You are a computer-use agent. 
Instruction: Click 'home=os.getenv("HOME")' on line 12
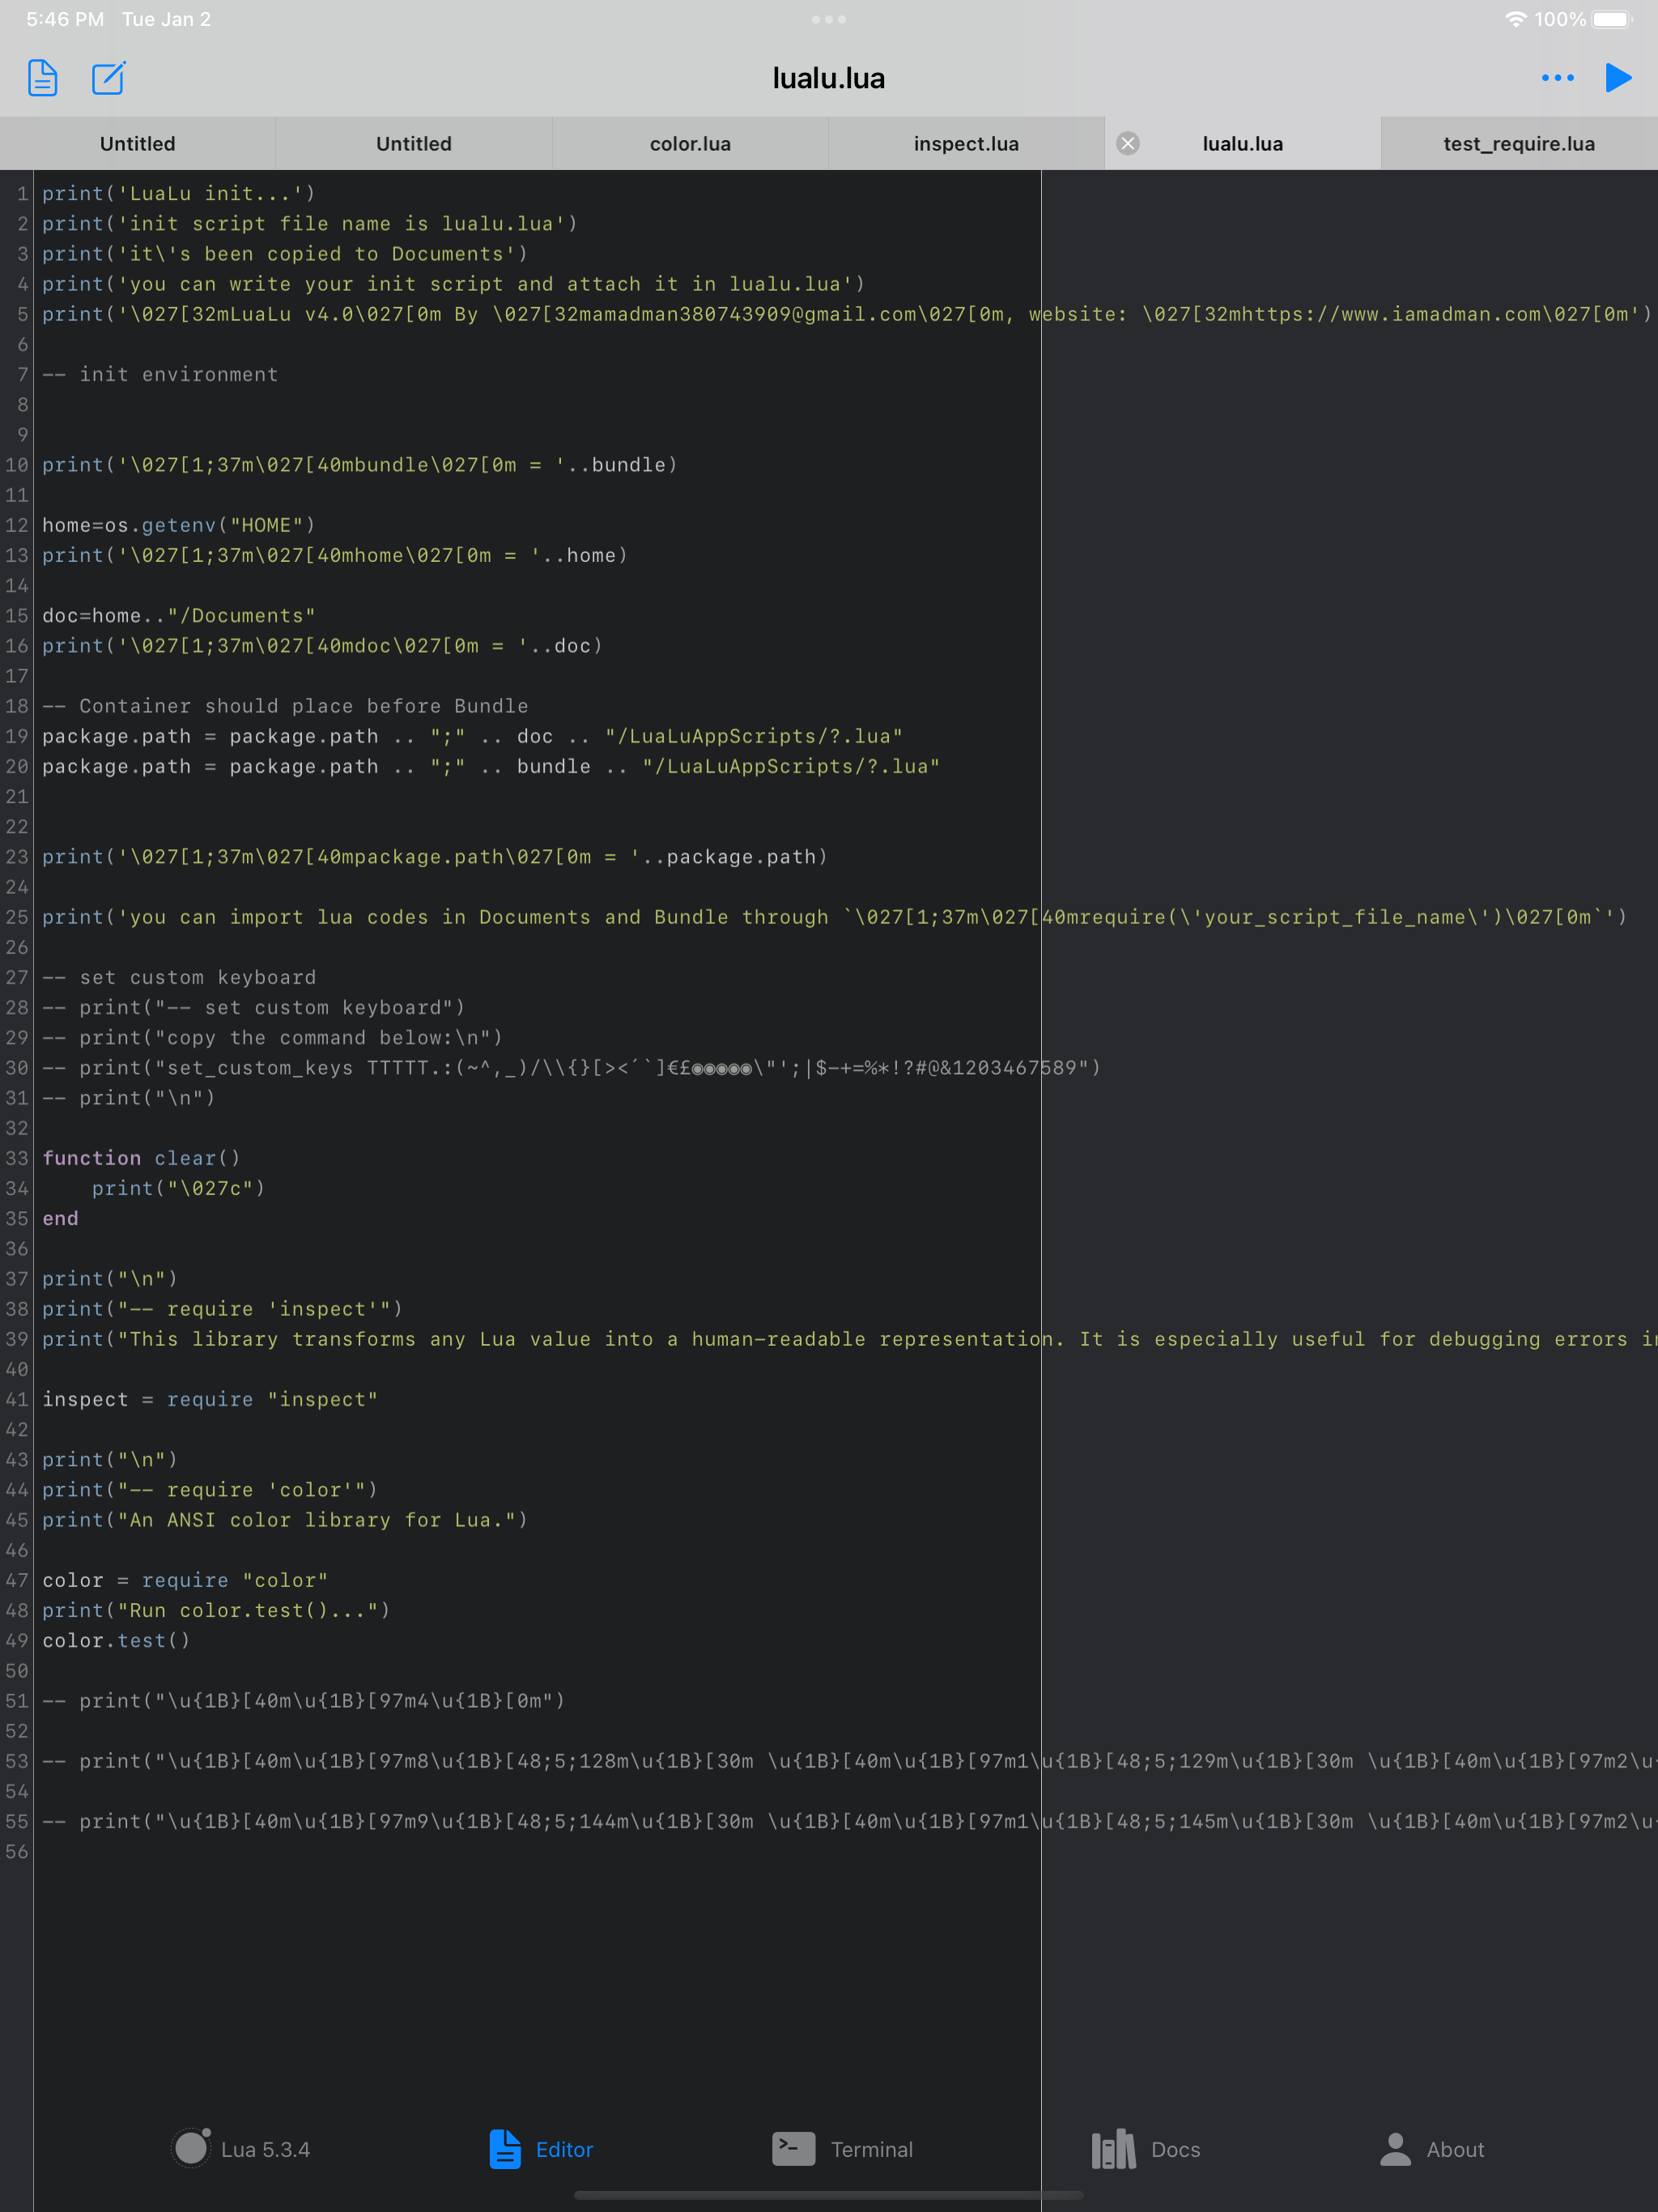[179, 525]
